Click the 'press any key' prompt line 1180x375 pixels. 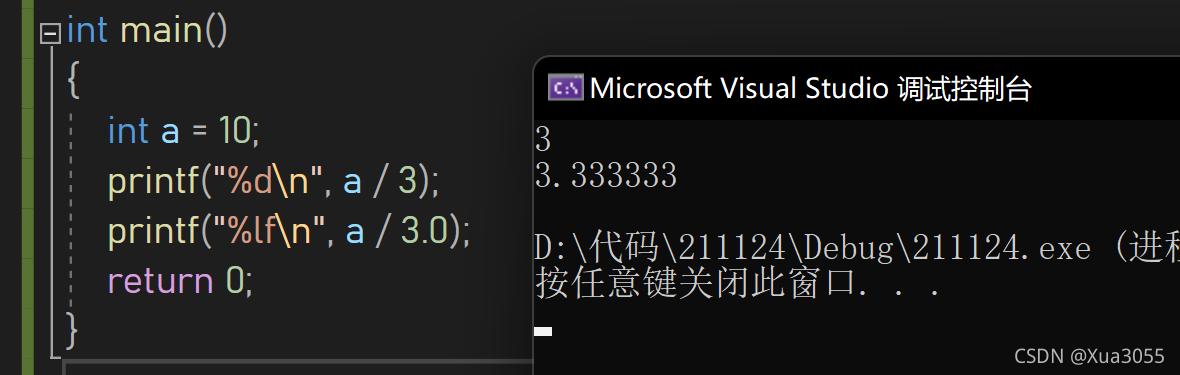[x=738, y=284]
